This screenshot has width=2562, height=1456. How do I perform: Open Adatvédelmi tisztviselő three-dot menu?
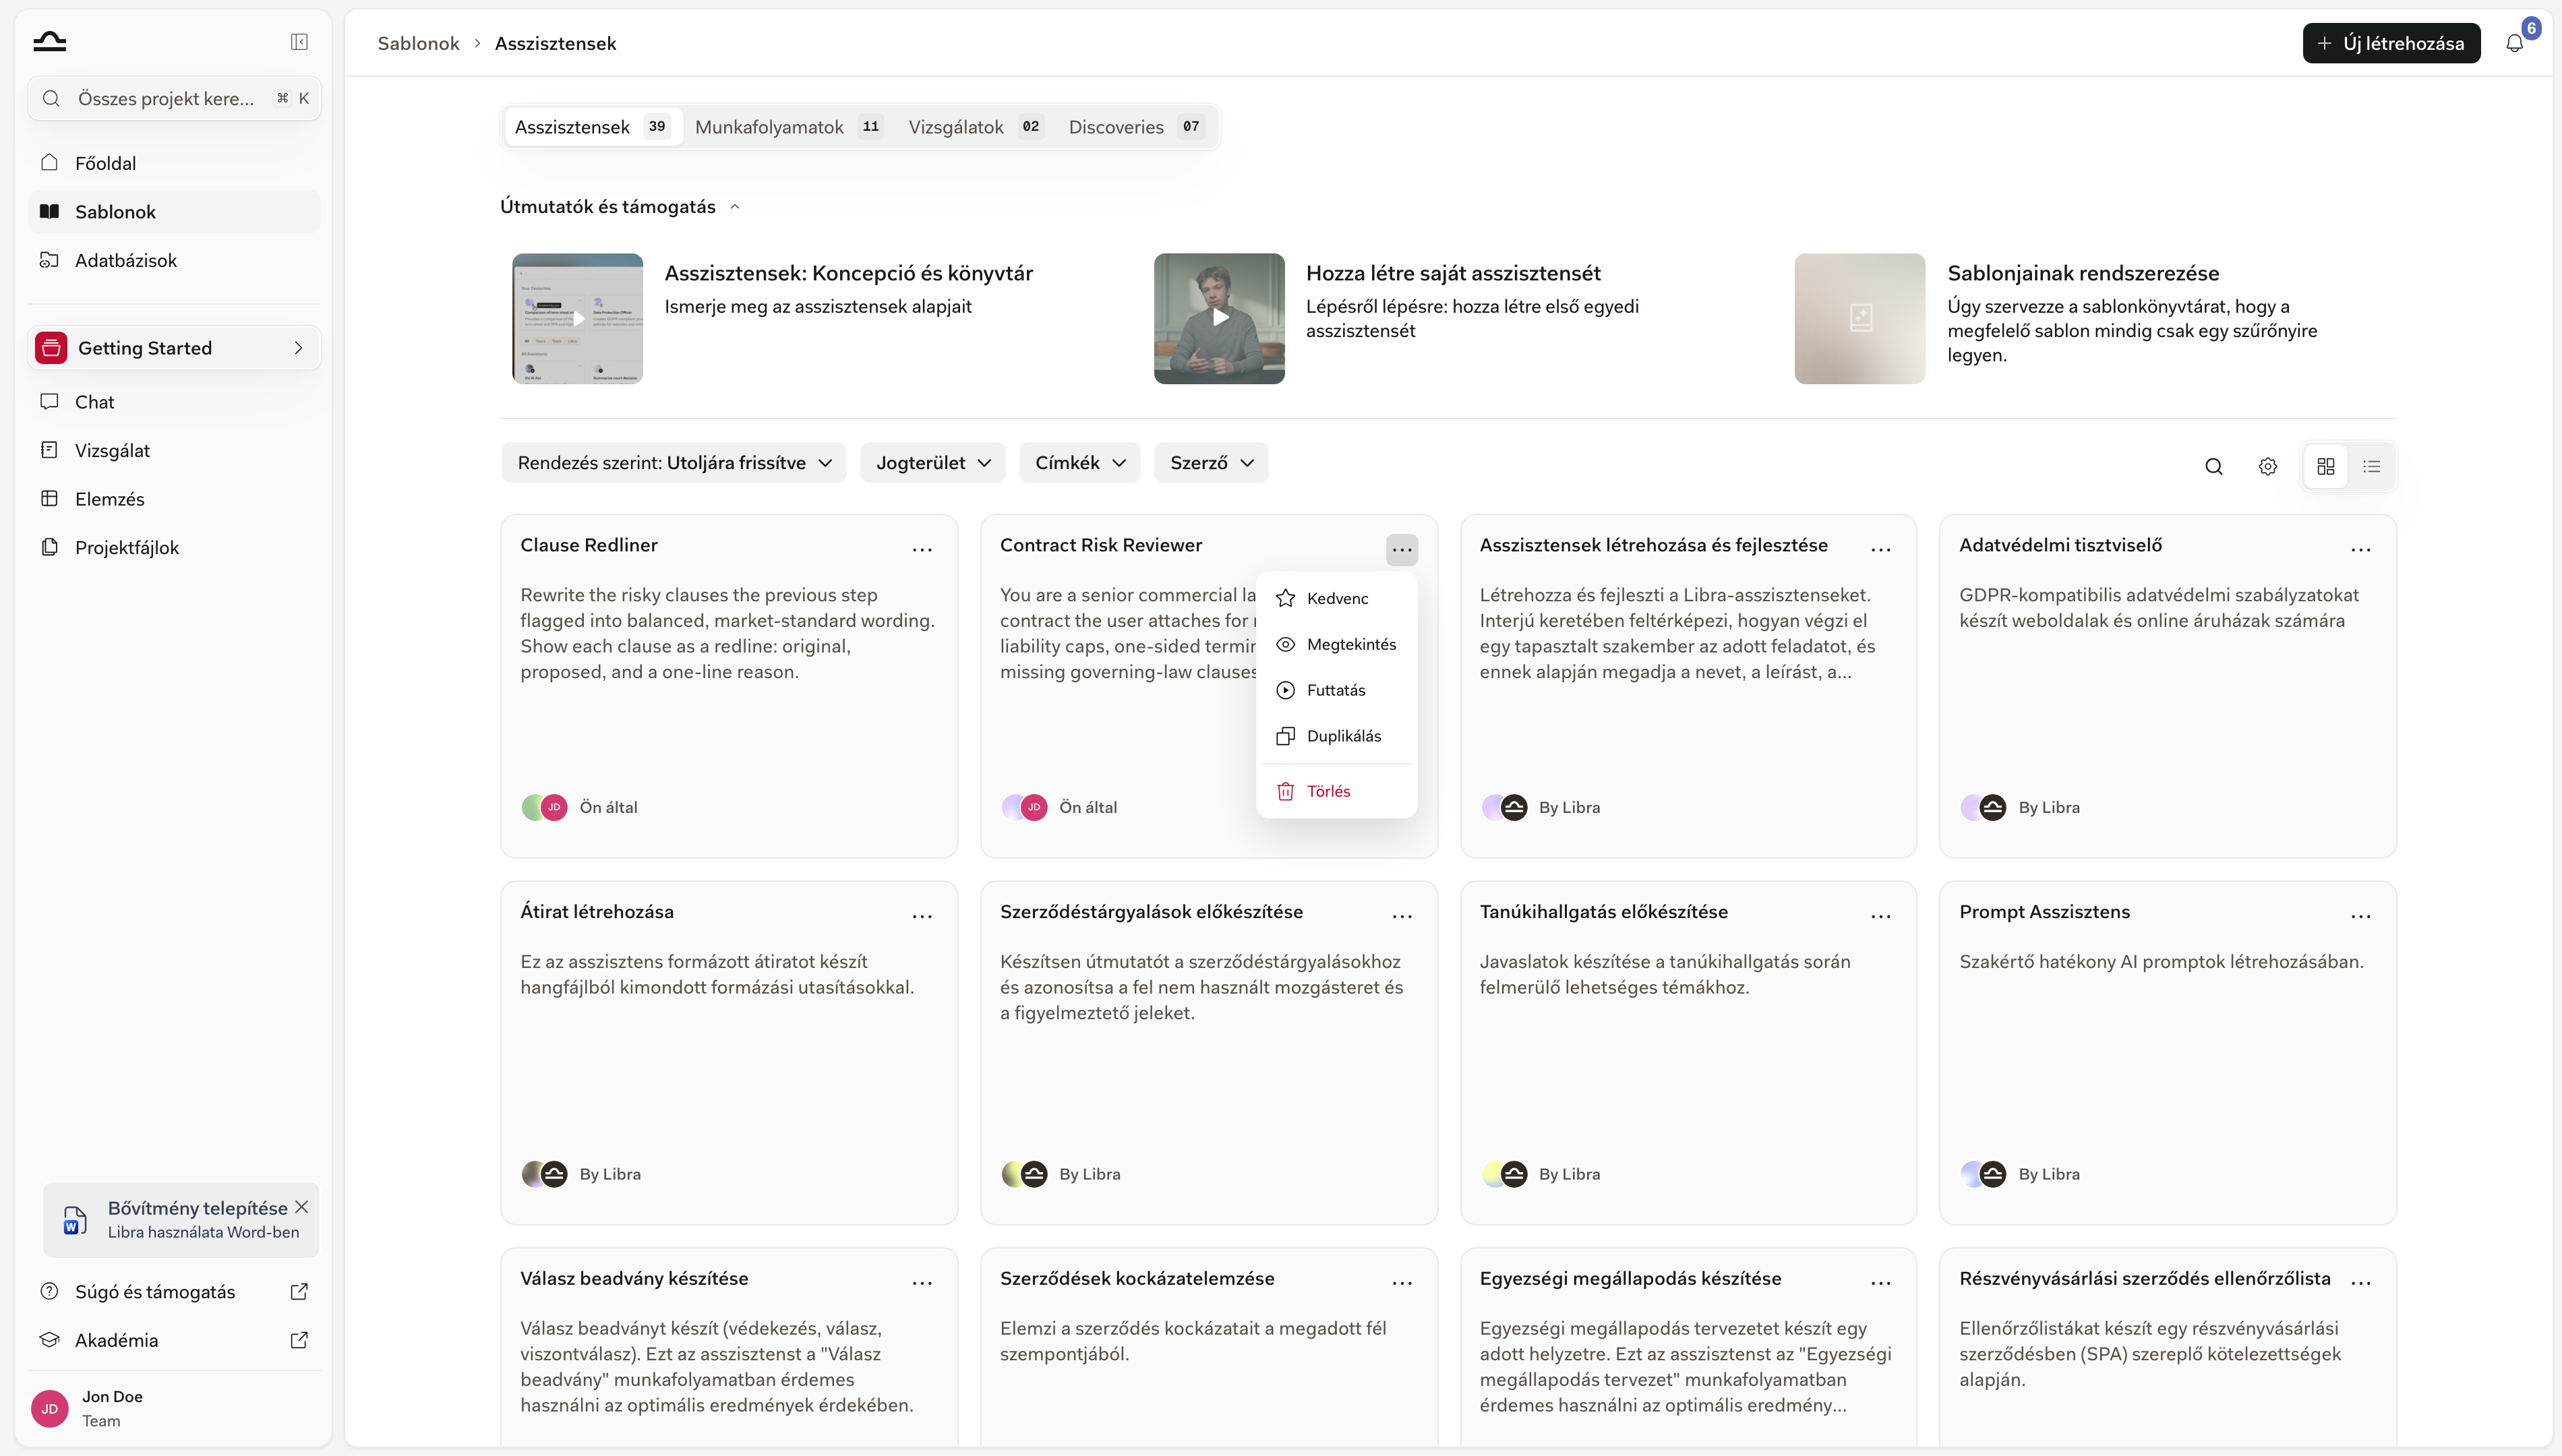[2361, 549]
